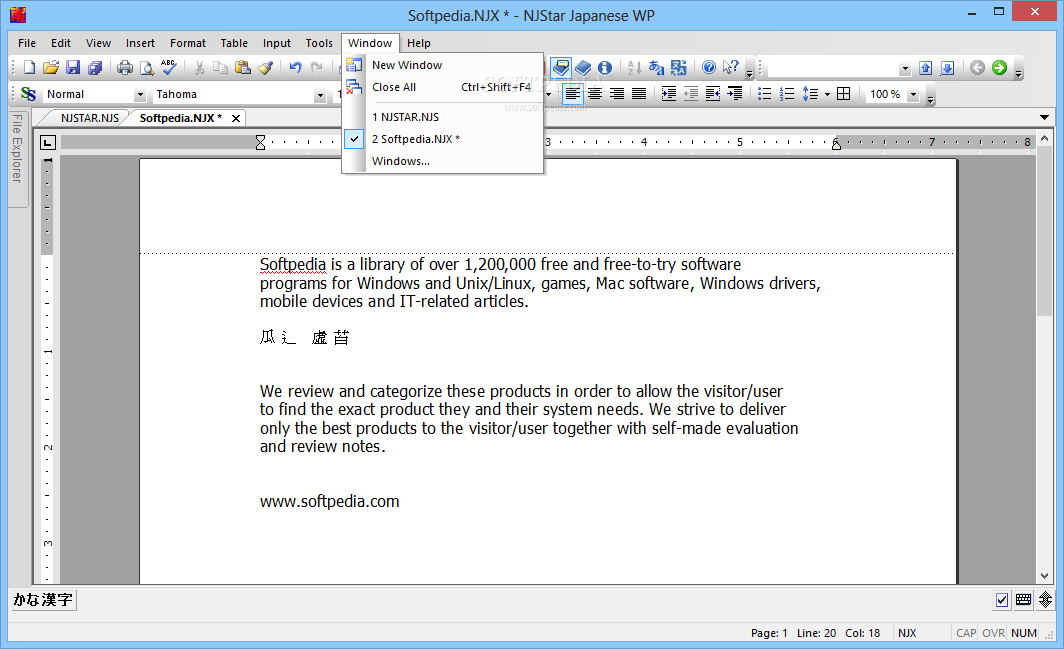Activate the What's This pointer help
The image size is (1064, 649).
point(730,67)
